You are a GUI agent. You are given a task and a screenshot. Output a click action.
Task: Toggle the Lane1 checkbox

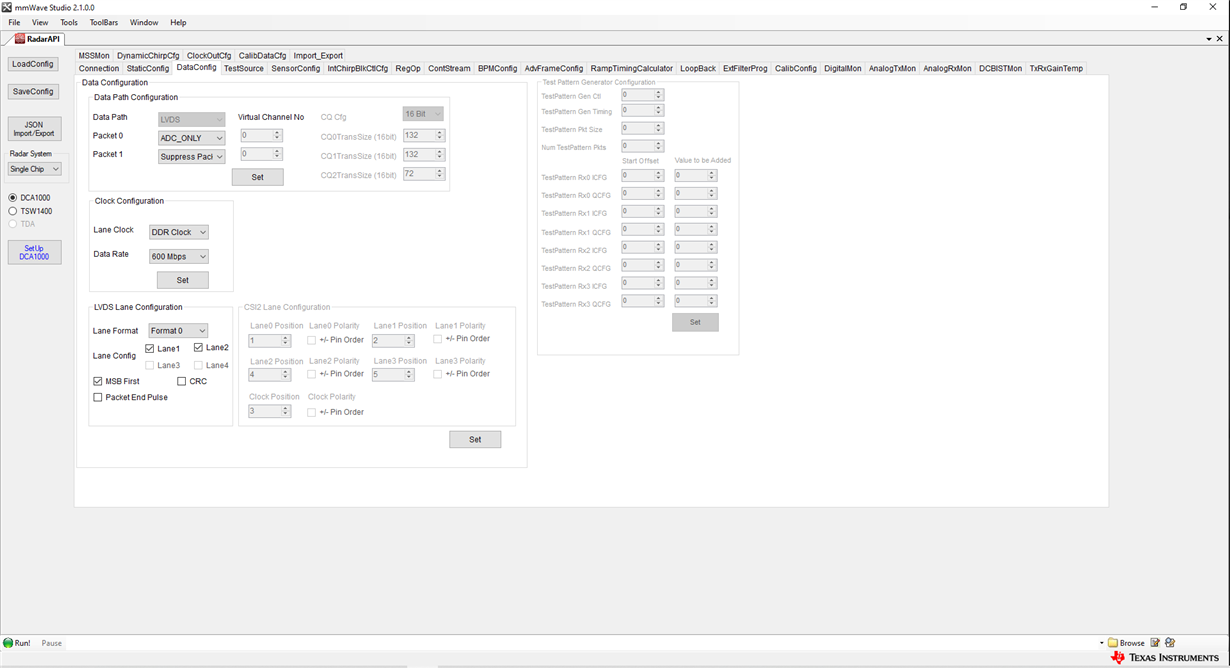coord(150,349)
